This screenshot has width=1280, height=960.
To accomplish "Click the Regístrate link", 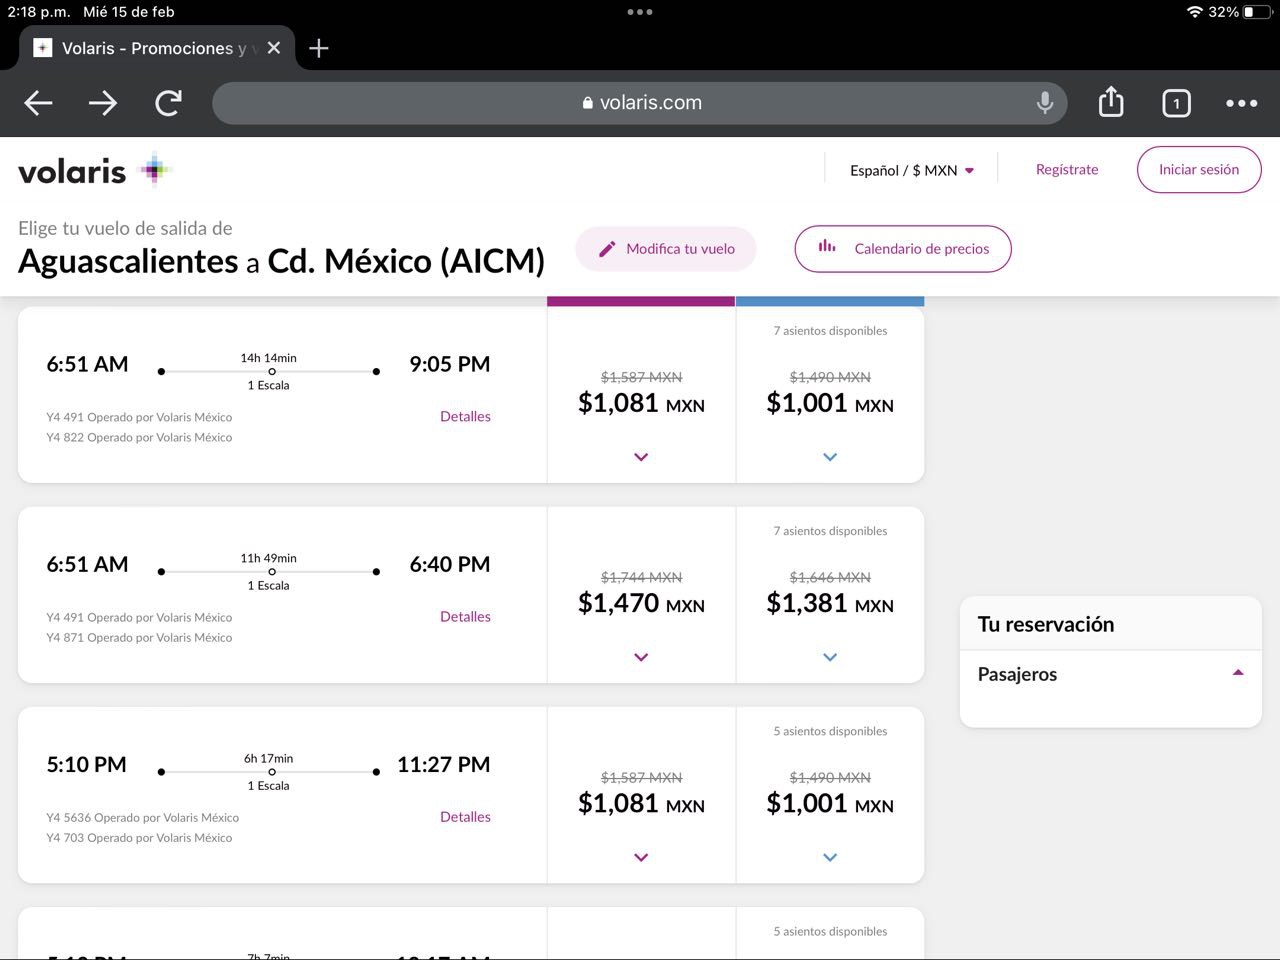I will (1067, 170).
